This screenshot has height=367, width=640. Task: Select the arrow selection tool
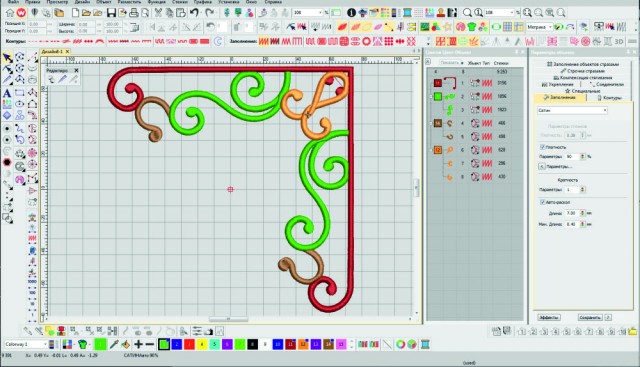coord(7,57)
